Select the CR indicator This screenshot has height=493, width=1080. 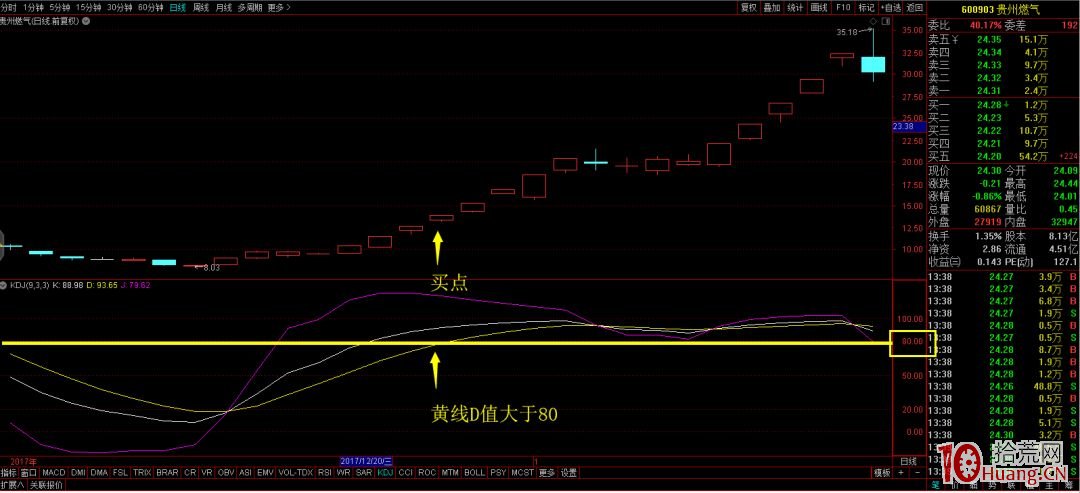[190, 473]
